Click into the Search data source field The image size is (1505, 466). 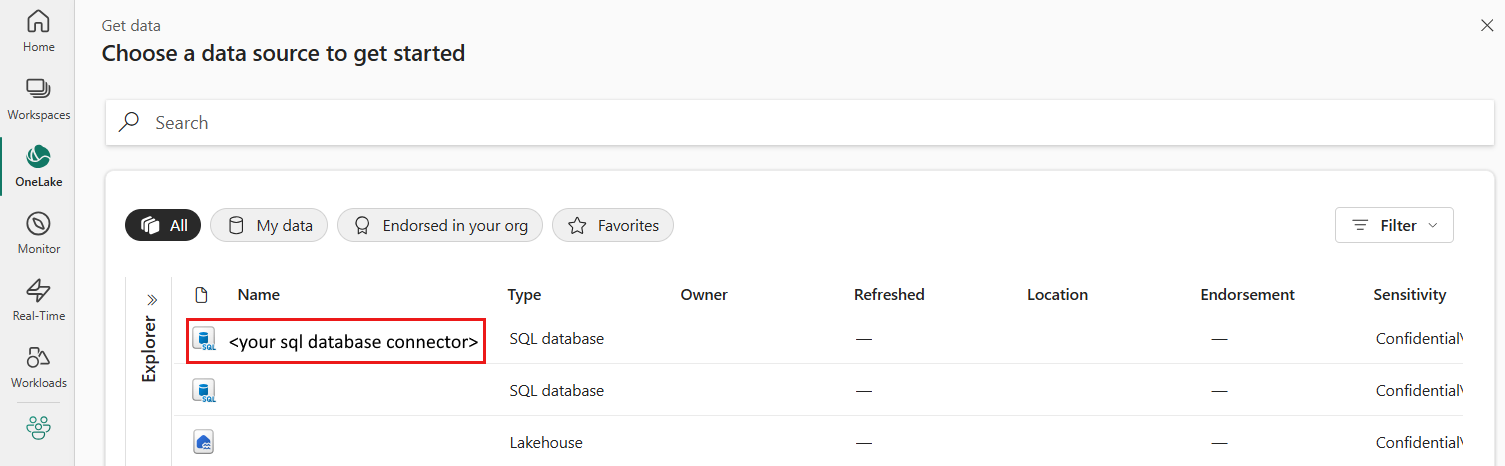point(800,123)
